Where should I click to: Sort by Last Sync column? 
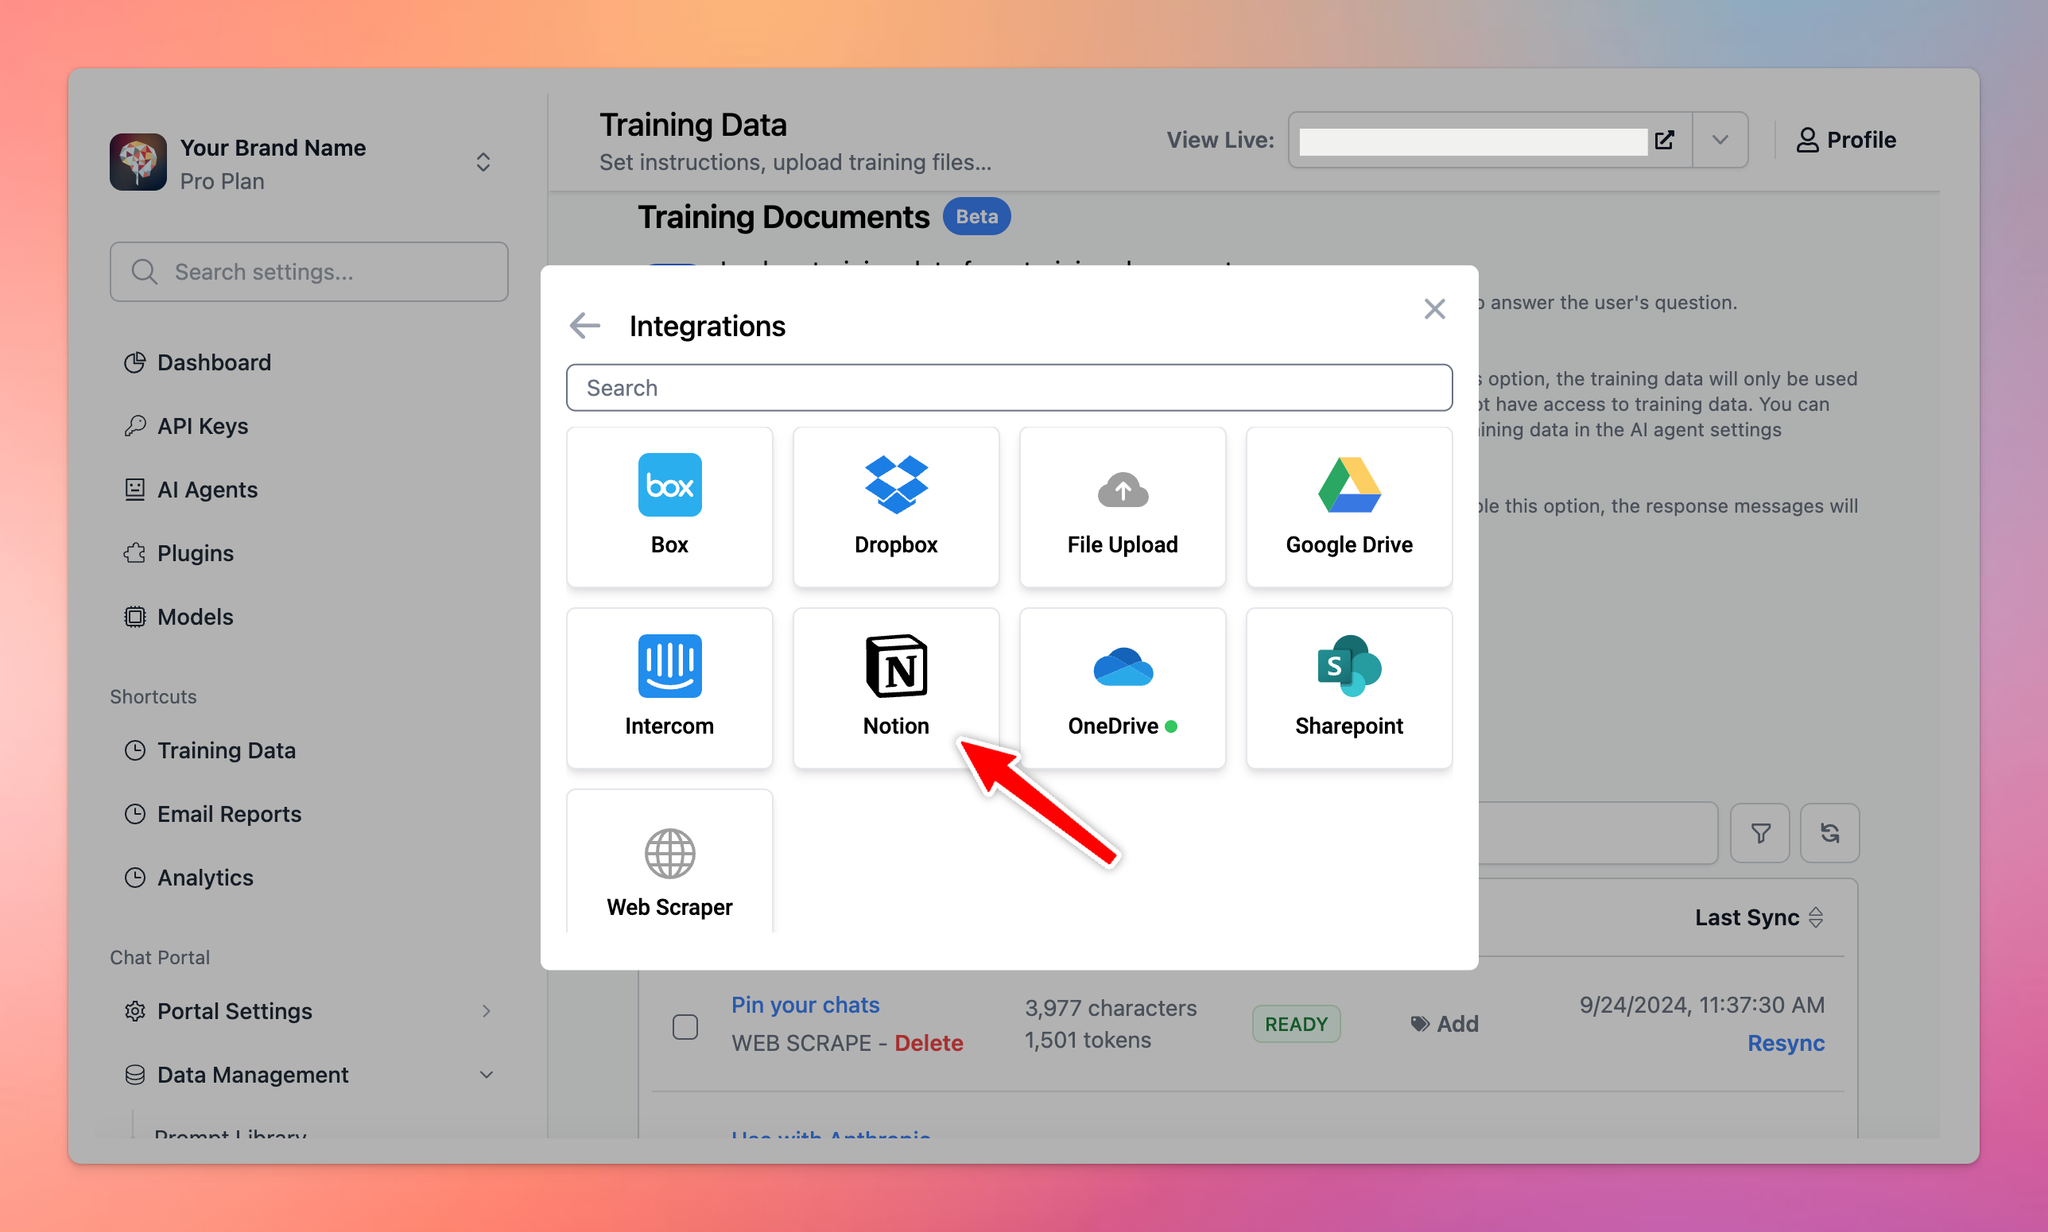tap(1759, 917)
